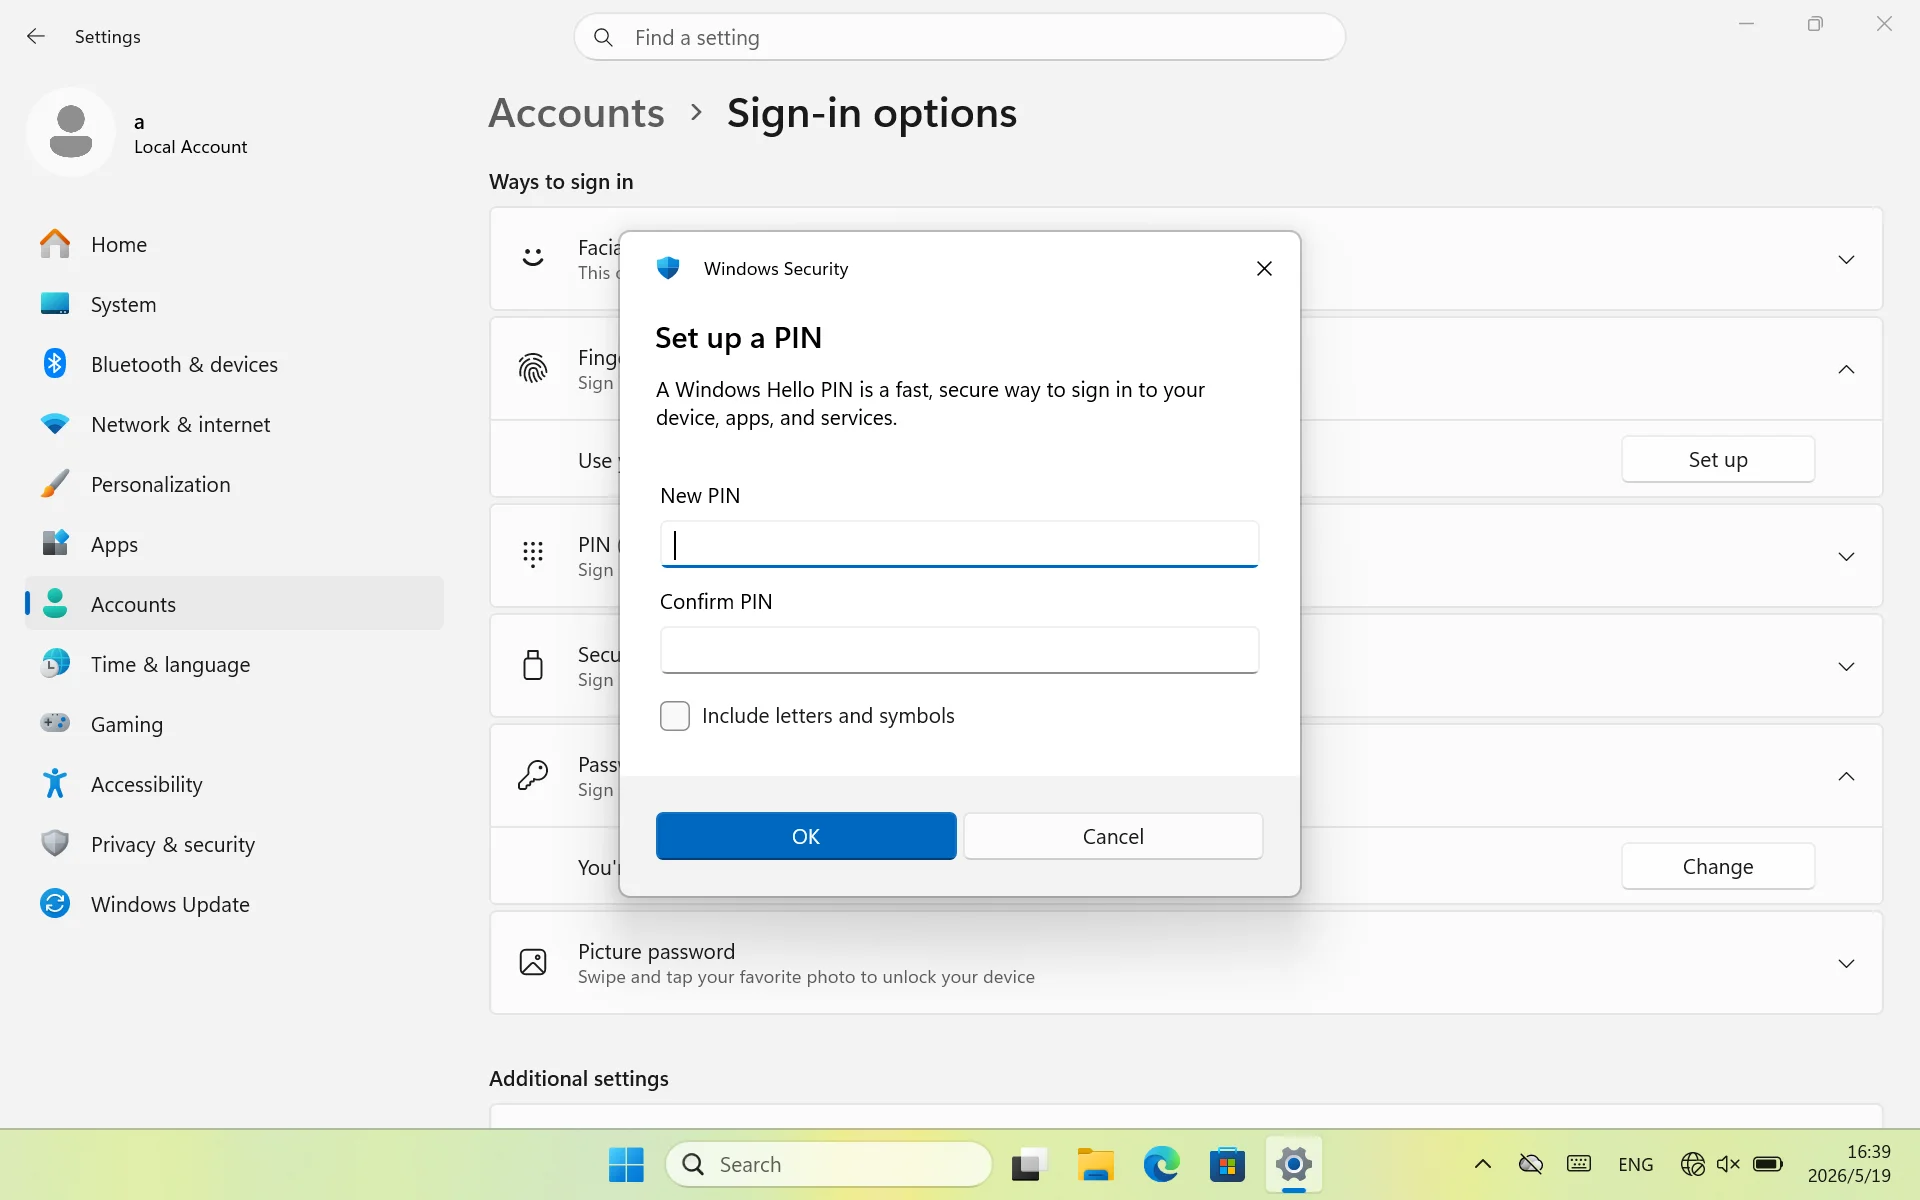Check Include letters and symbols
Screen dimensions: 1920x1200
pyautogui.click(x=675, y=716)
